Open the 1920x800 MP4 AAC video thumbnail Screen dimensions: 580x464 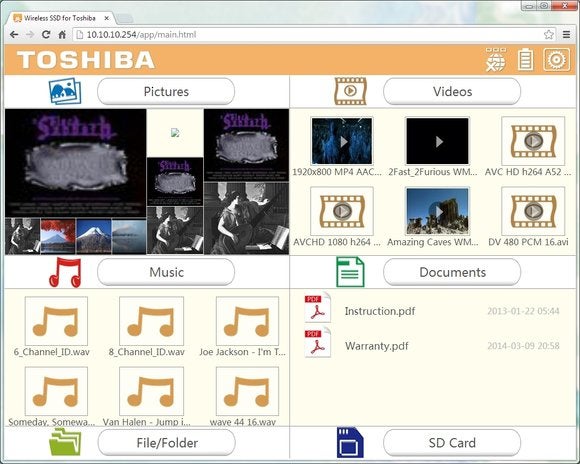click(342, 141)
